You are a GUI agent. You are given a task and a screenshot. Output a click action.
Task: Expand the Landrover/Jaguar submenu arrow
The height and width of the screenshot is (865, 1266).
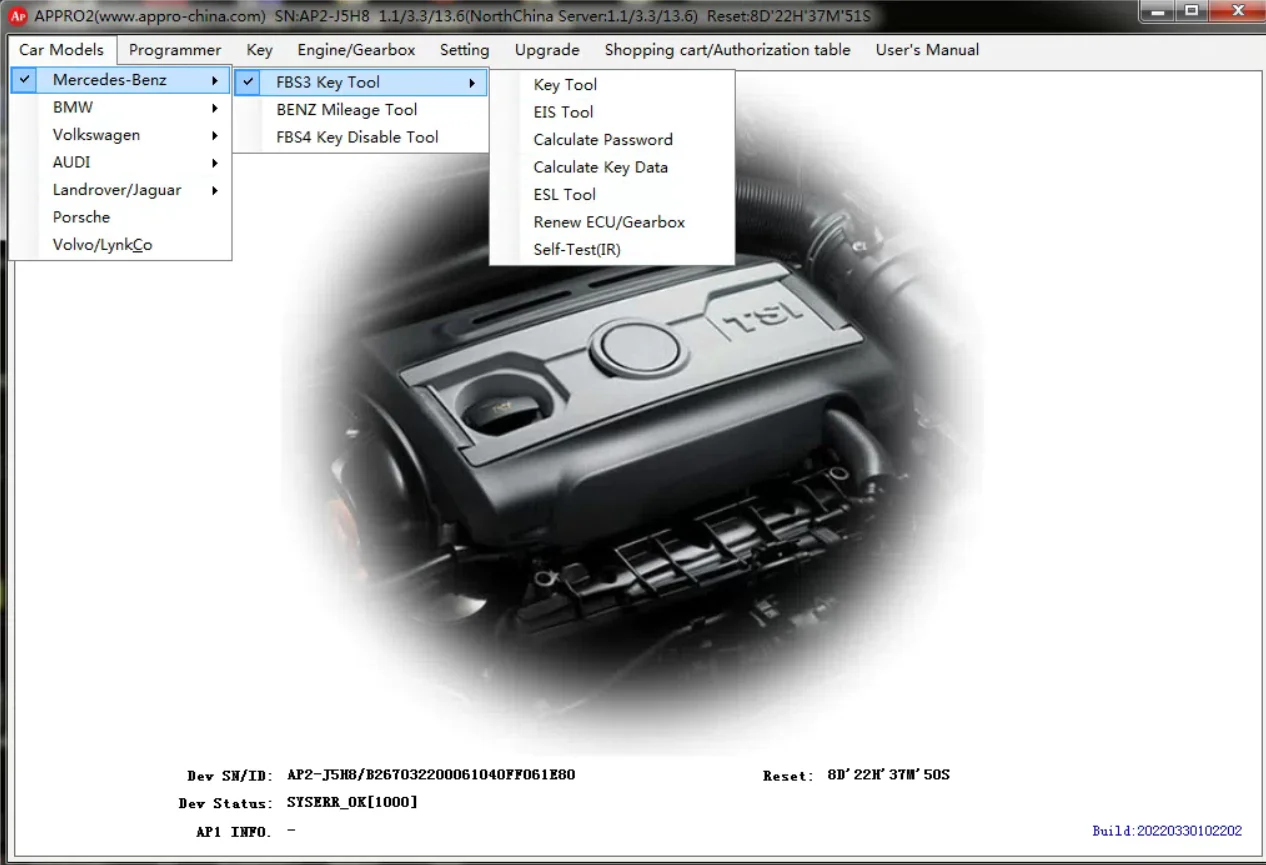pyautogui.click(x=214, y=190)
